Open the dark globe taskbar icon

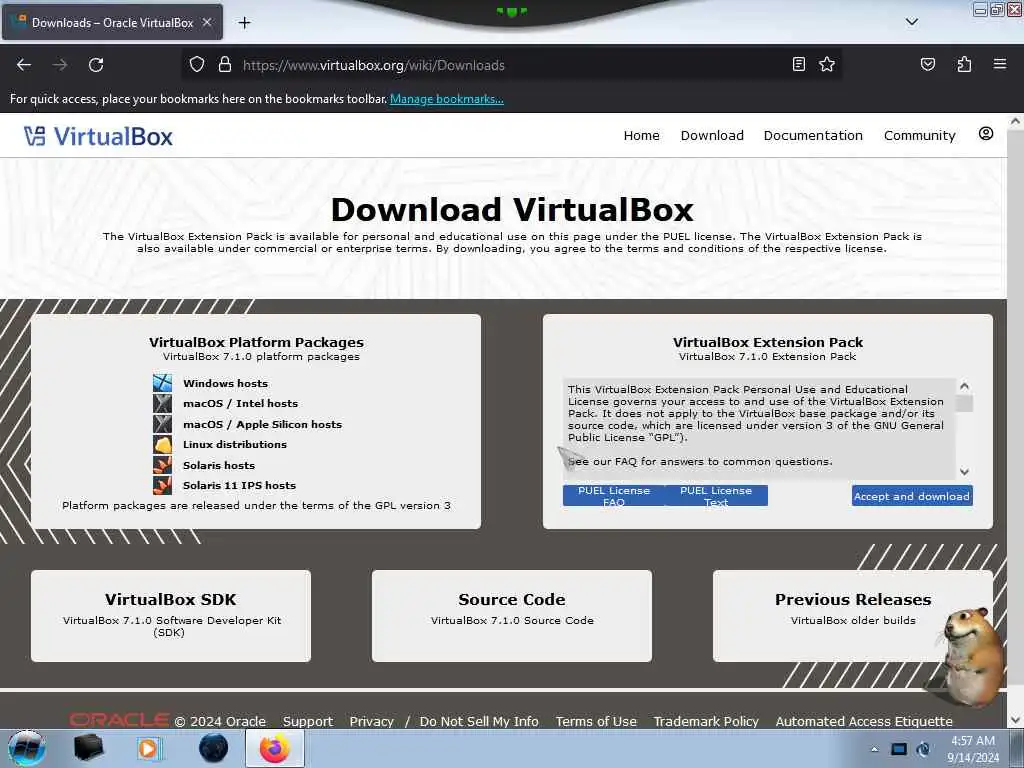pyautogui.click(x=213, y=748)
